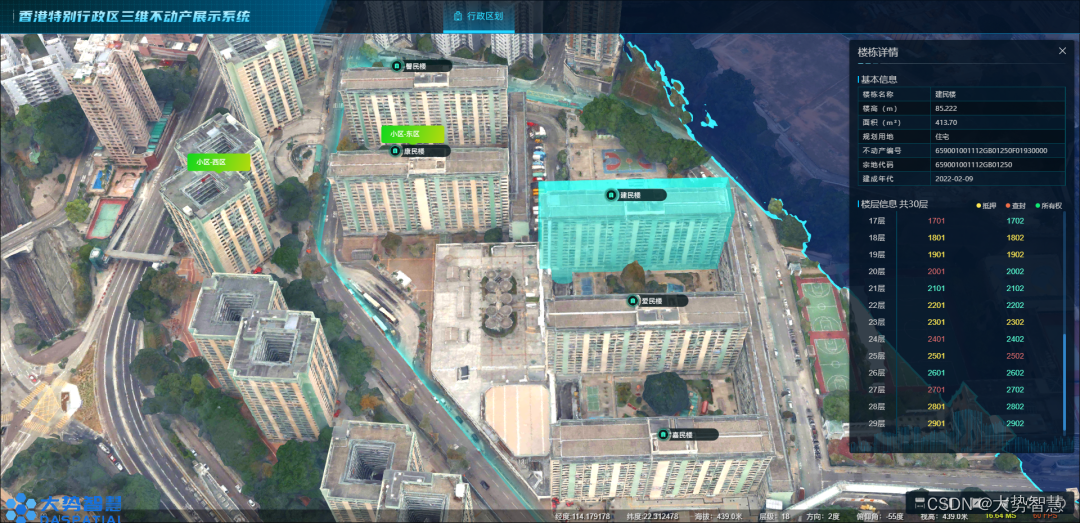Click the 馨民楼 building marker icon

click(397, 66)
